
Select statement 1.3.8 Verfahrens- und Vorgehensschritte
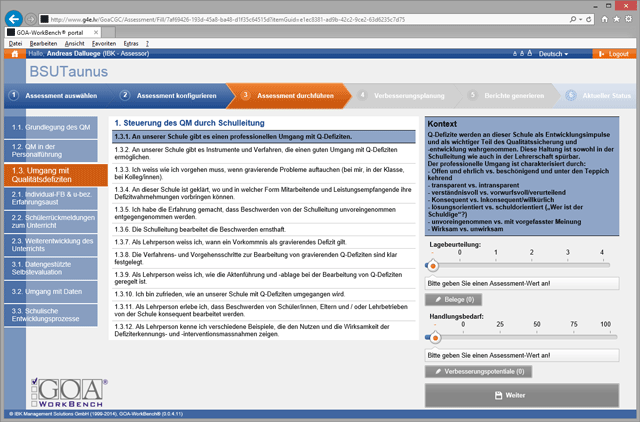(264, 258)
